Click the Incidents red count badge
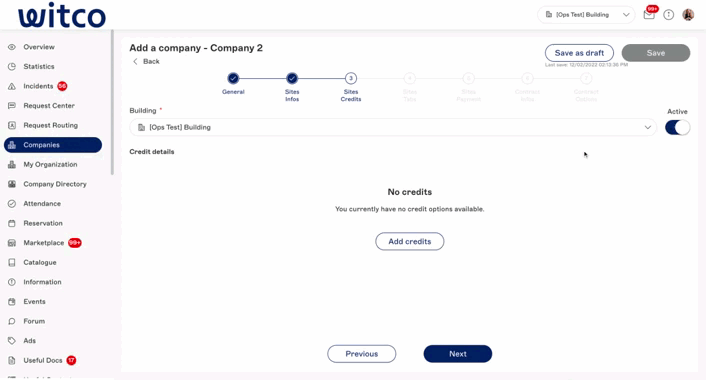 point(62,86)
